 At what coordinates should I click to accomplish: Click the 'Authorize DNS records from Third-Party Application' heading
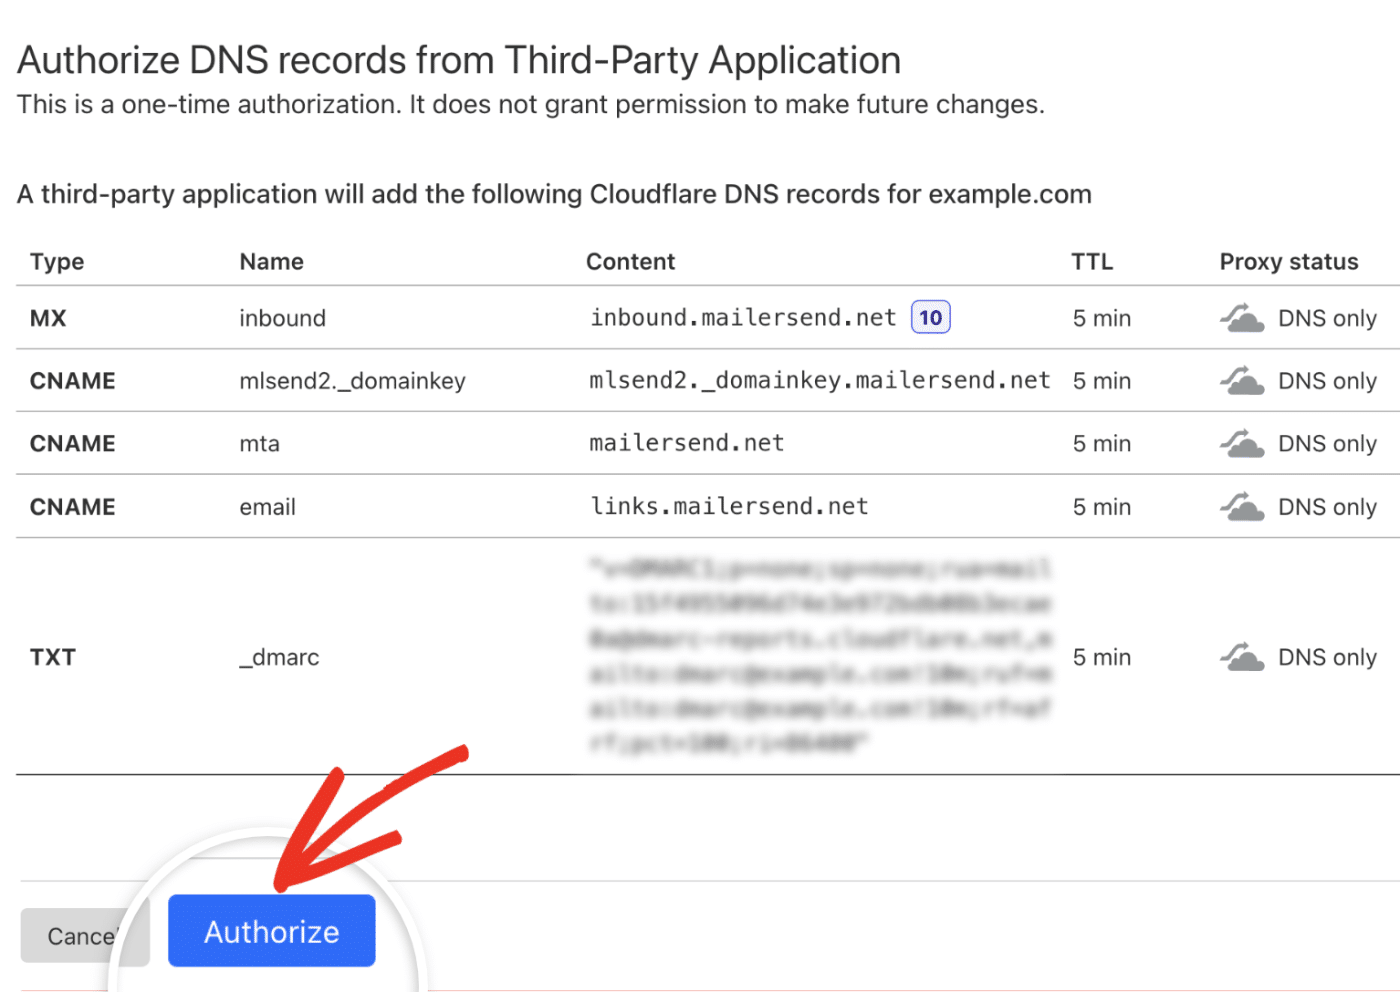459,61
